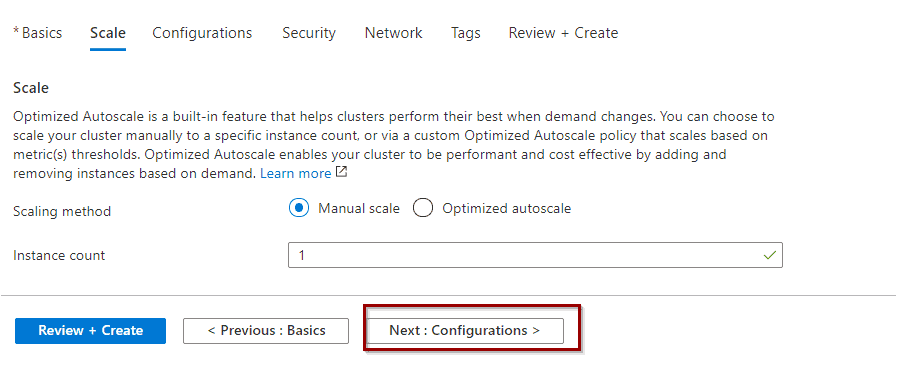
Task: Focus the Instance count input field
Action: pyautogui.click(x=535, y=255)
